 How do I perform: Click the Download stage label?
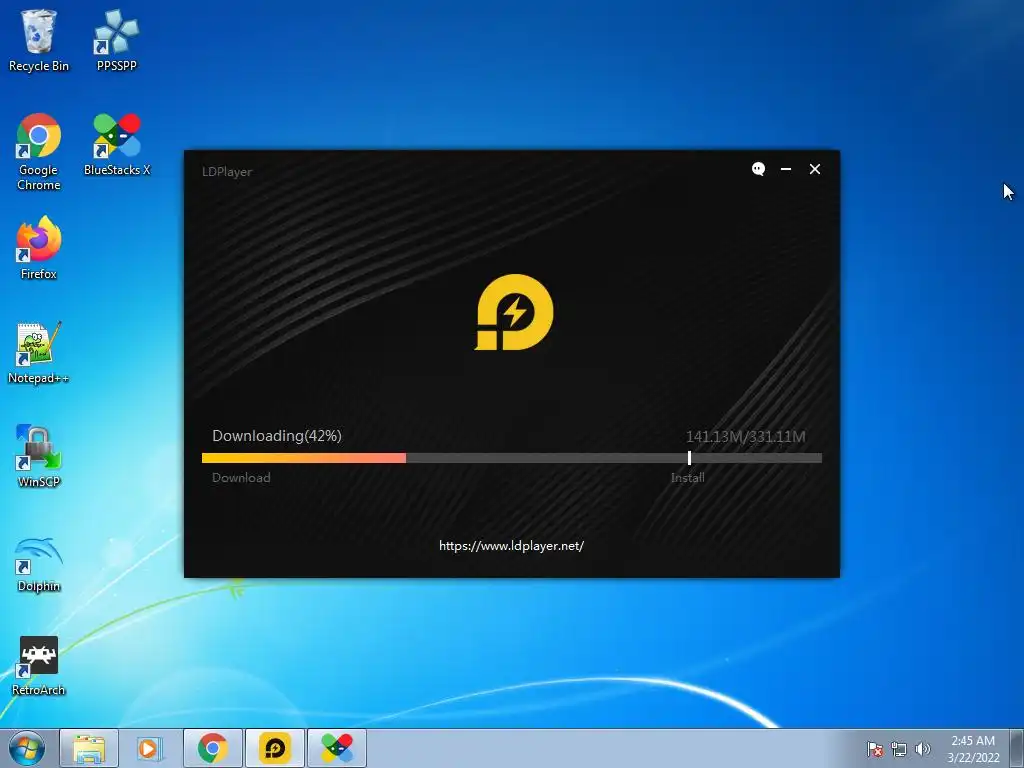coord(241,477)
